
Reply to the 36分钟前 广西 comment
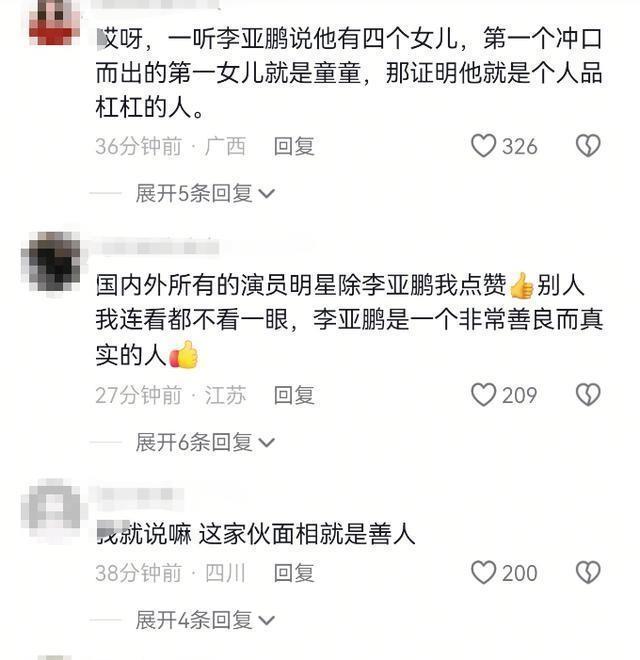click(294, 146)
